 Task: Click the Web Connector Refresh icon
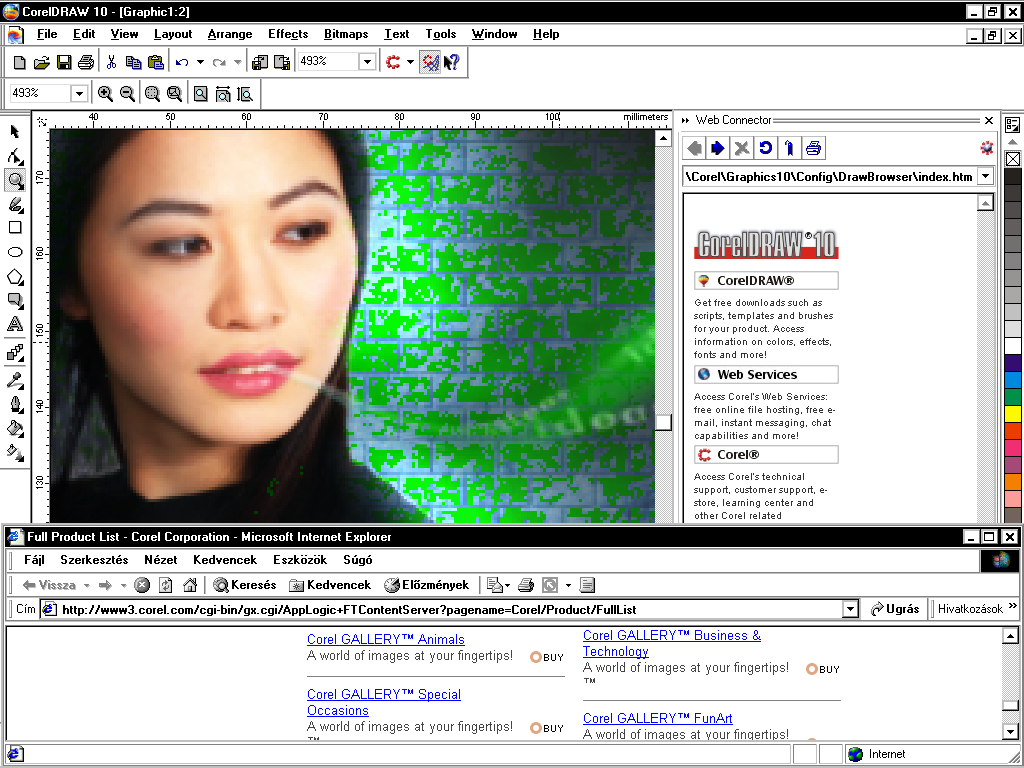pos(765,148)
